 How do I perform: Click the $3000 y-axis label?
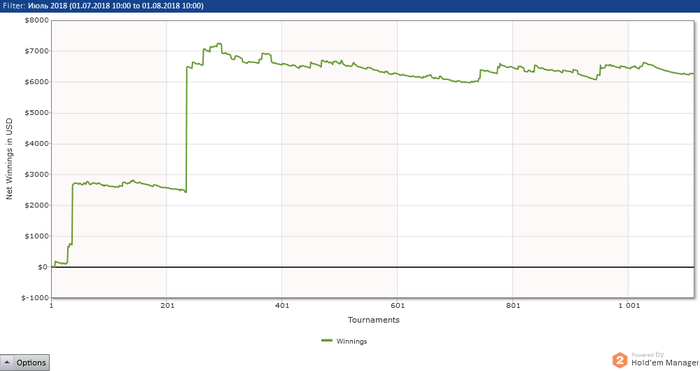[37, 174]
